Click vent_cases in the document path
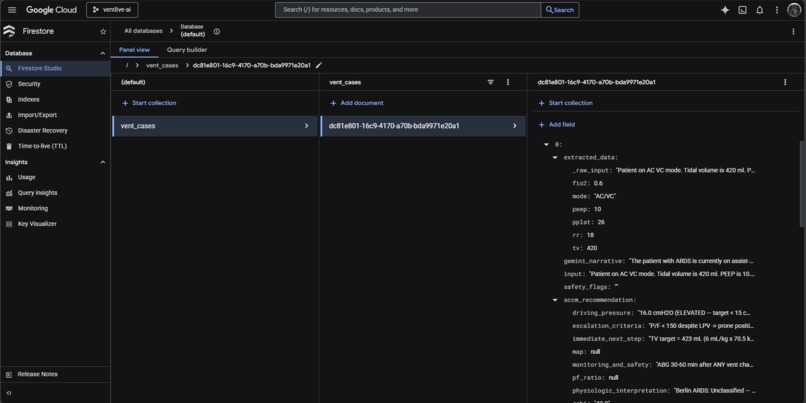Viewport: 806px width, 403px height. point(162,65)
